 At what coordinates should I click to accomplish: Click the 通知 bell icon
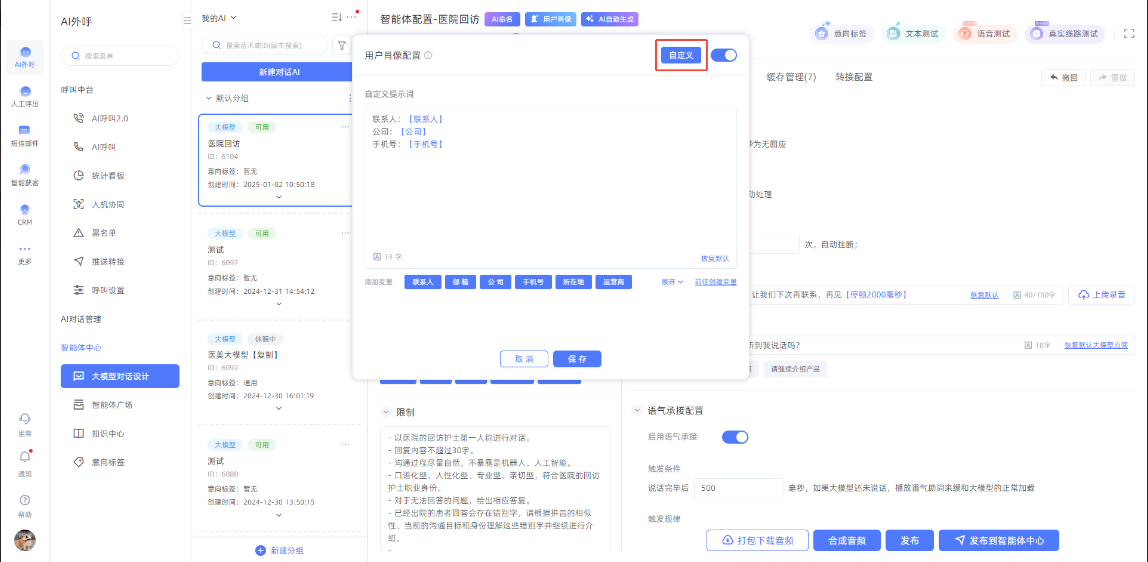pyautogui.click(x=24, y=460)
